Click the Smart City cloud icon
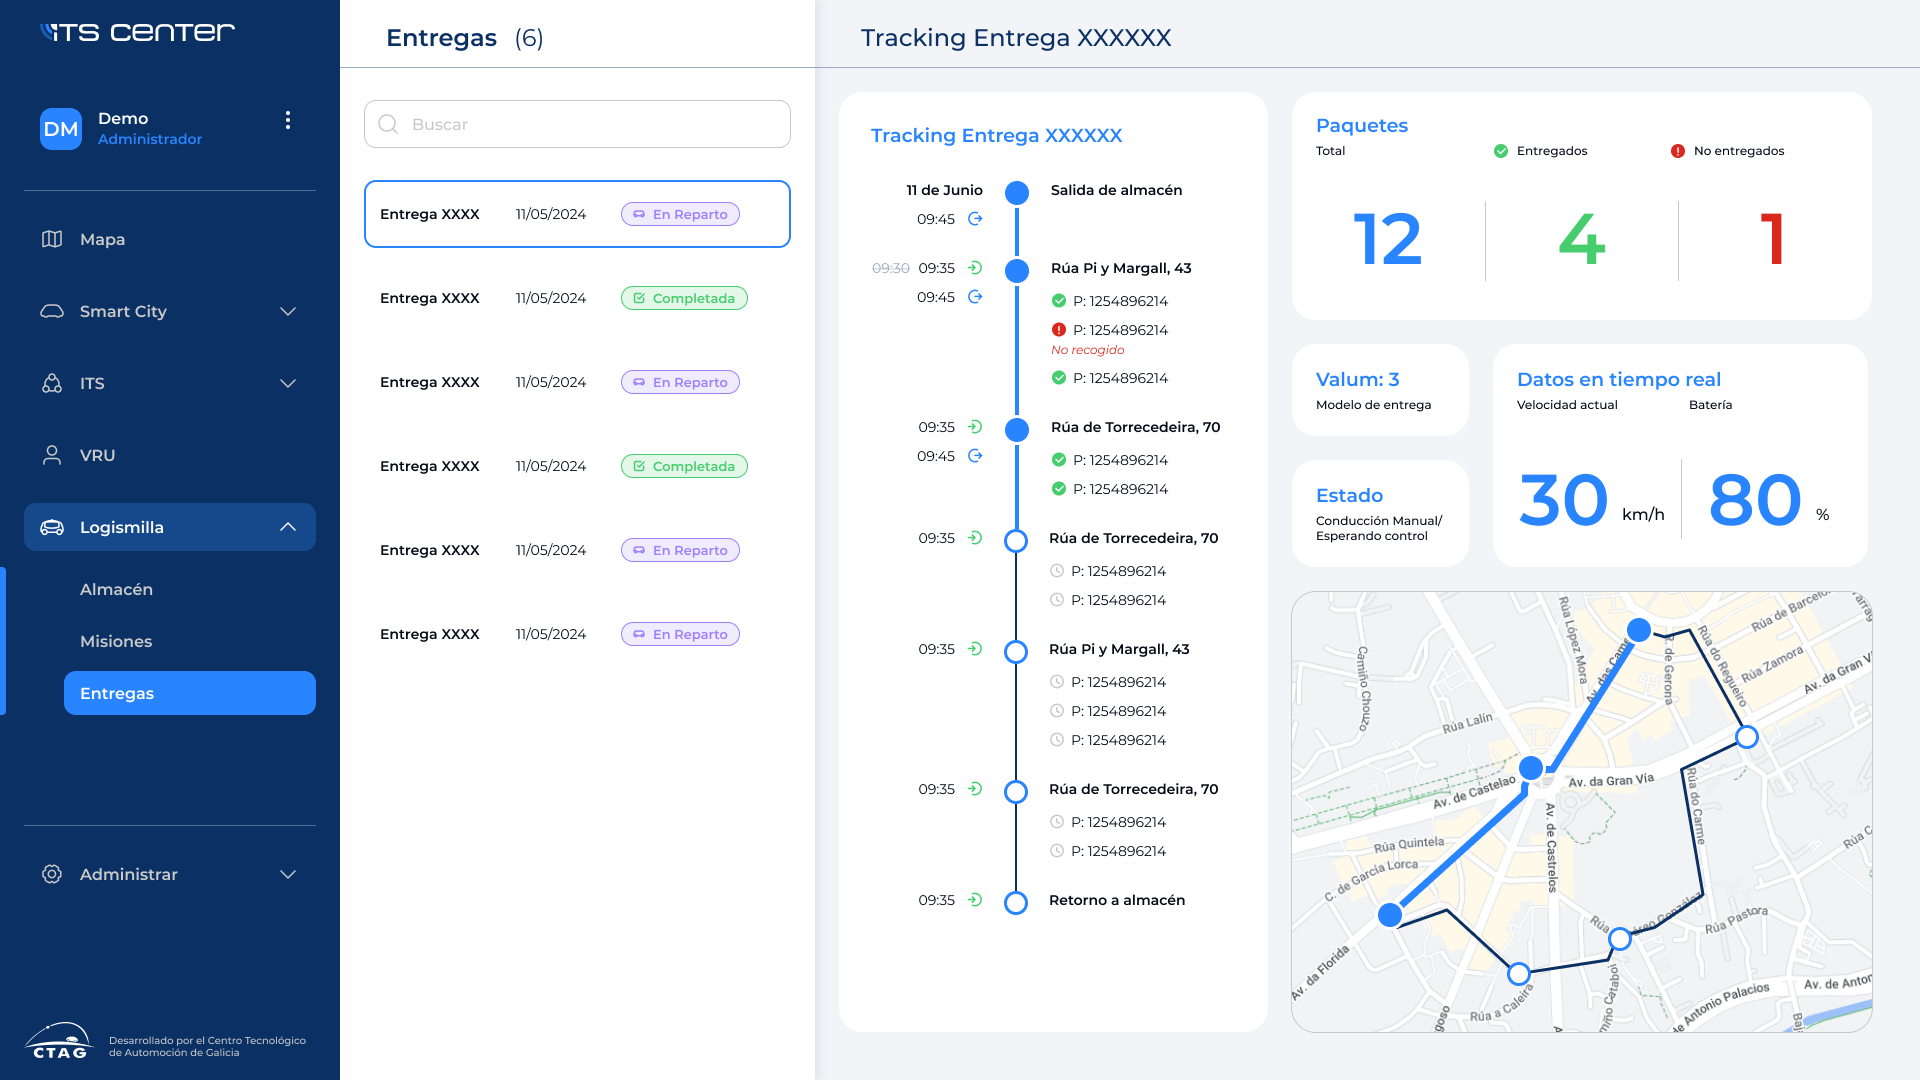The image size is (1920, 1080). [52, 311]
